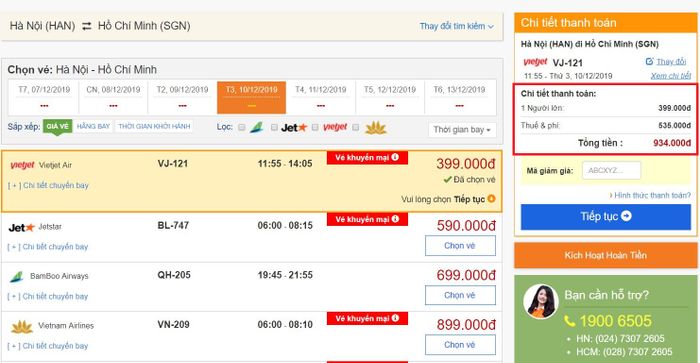Click the 590.000đ price of BL-747
Image resolution: width=700 pixels, height=363 pixels.
coord(466,226)
